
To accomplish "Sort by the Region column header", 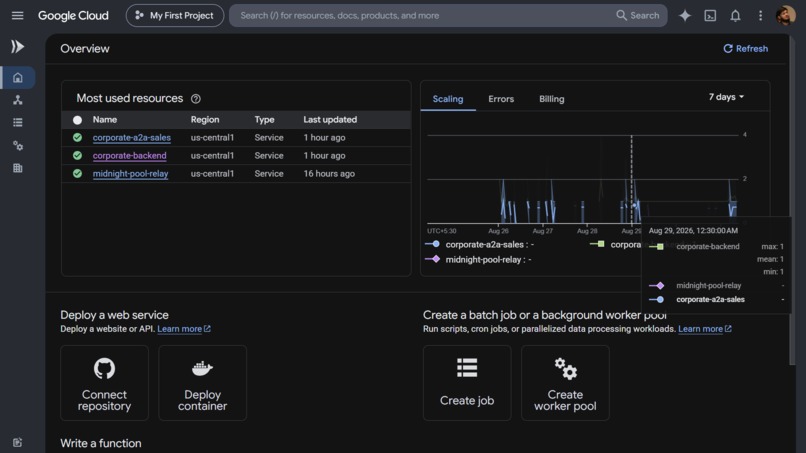I will pos(205,119).
